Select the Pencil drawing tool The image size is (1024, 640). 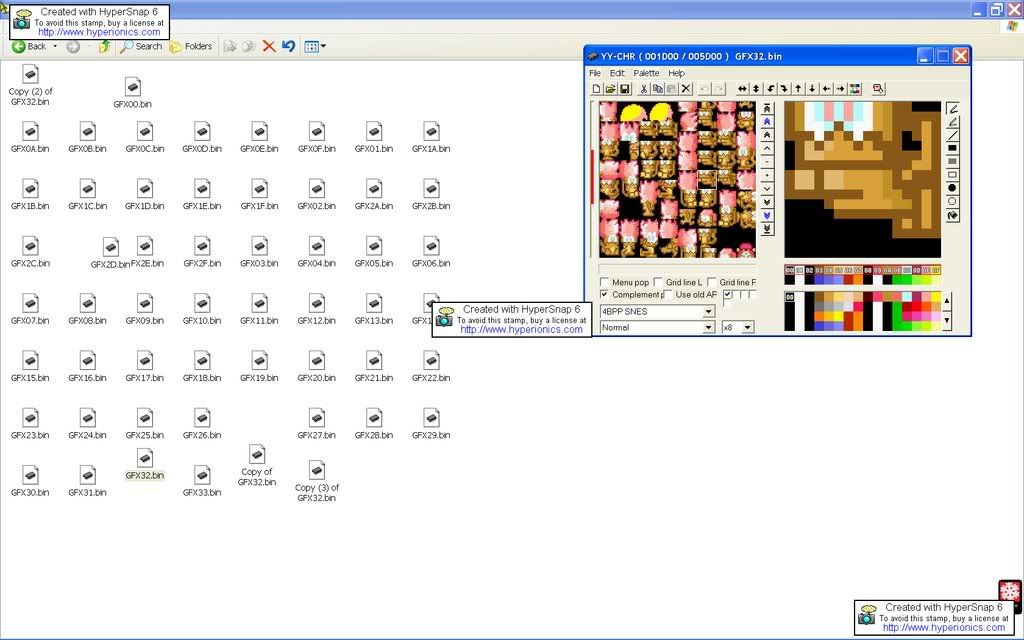(952, 110)
